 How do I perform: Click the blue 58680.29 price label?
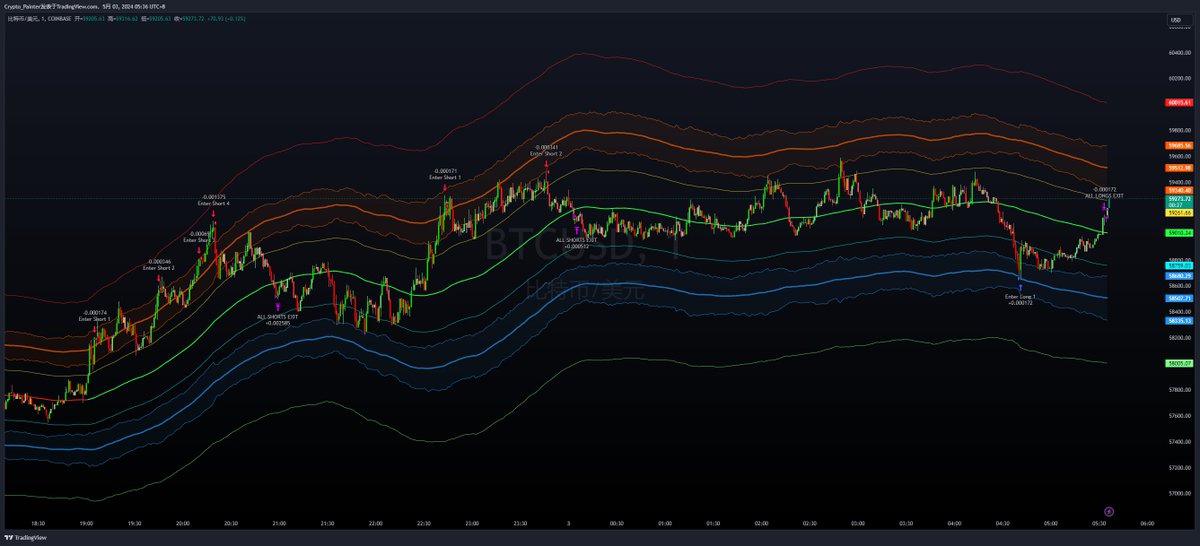[1180, 275]
